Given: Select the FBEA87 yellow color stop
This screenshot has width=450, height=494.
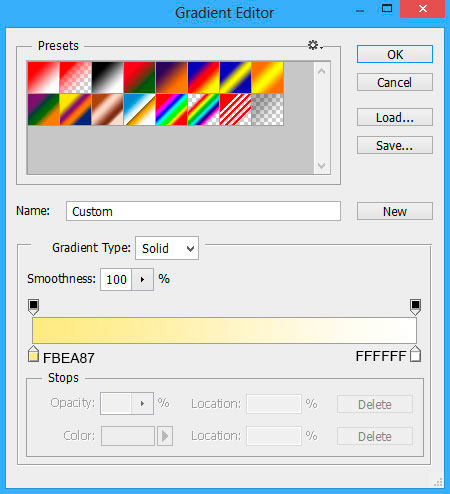Looking at the screenshot, I should pos(33,354).
